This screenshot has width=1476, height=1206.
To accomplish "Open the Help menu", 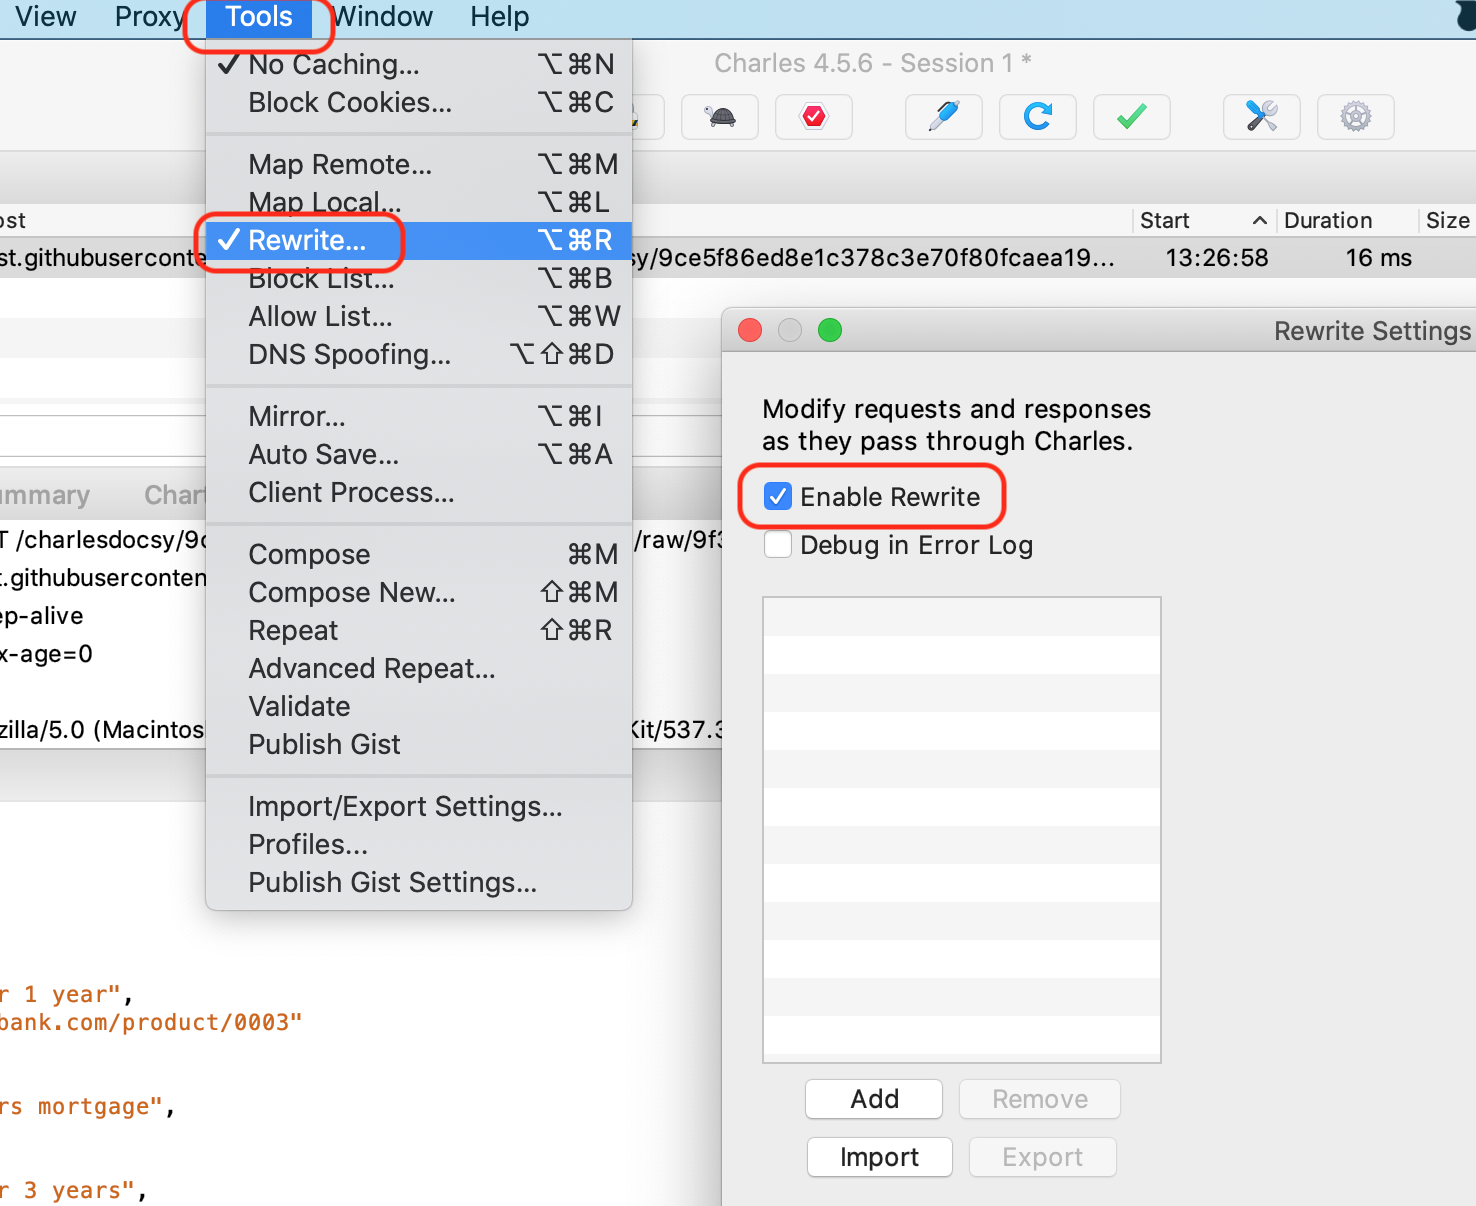I will (499, 16).
